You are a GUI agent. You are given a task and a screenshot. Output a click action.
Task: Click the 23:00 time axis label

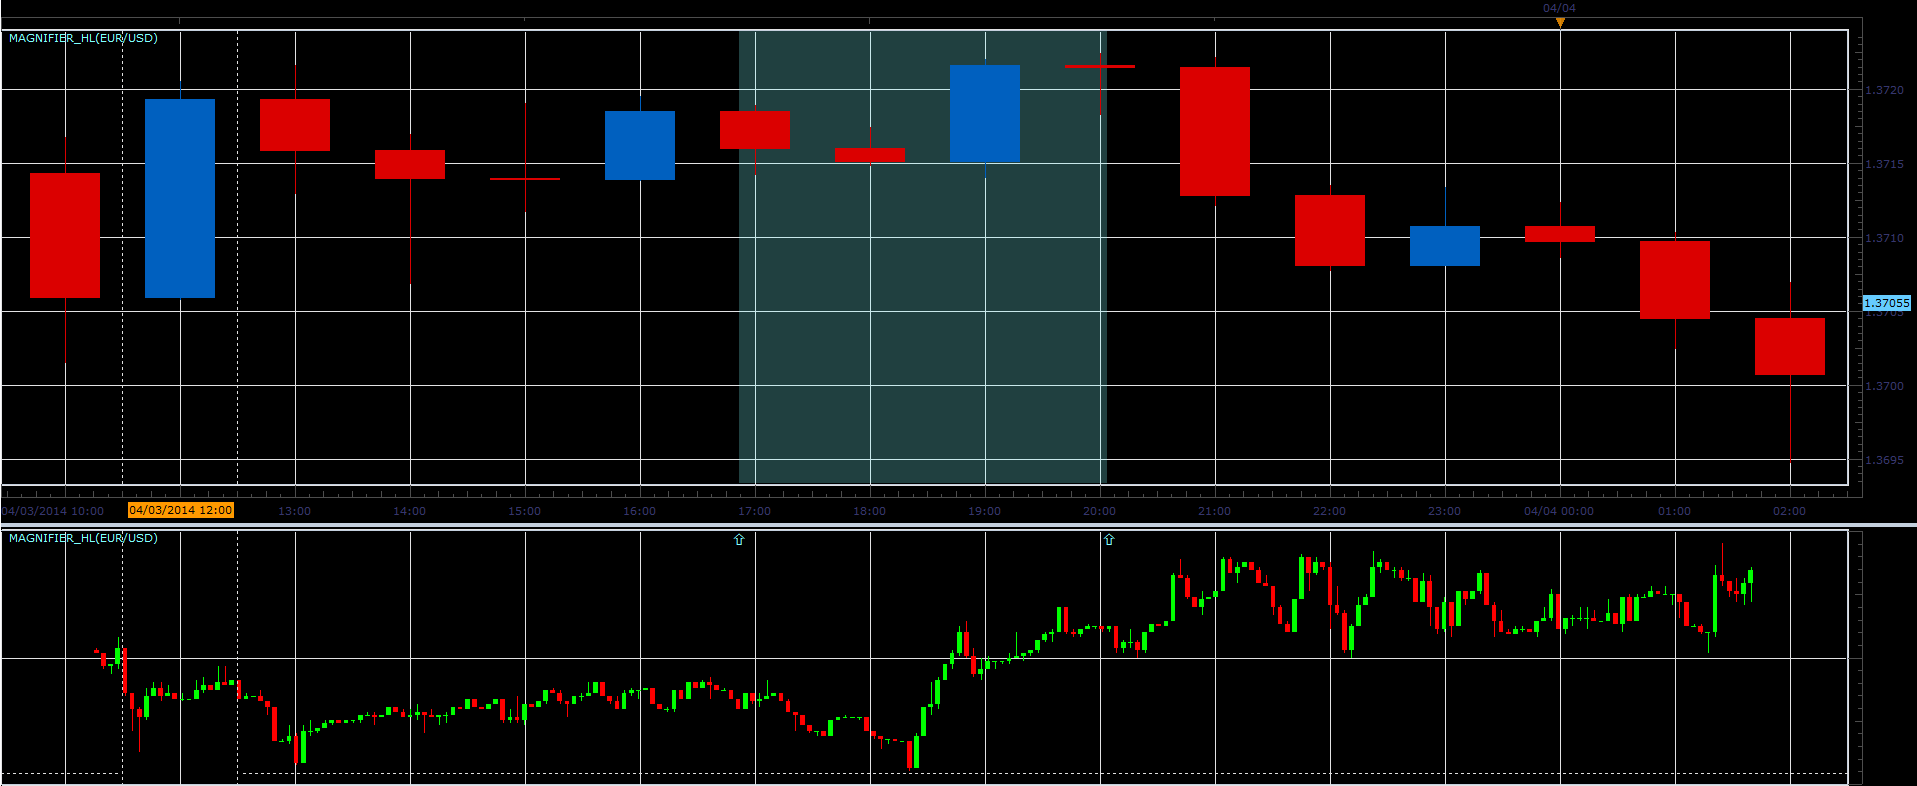(1445, 511)
